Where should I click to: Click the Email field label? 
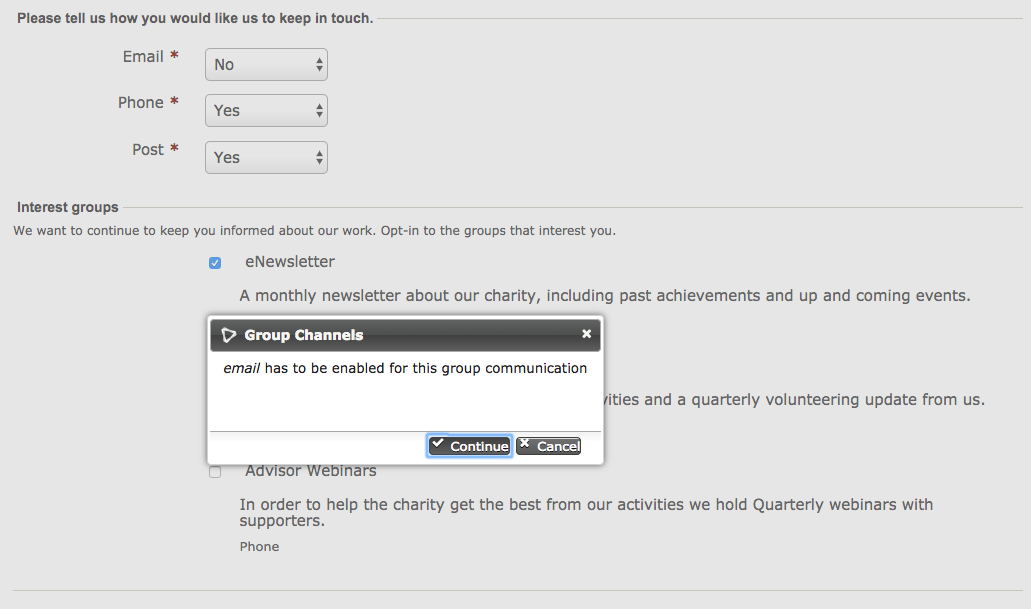(143, 57)
